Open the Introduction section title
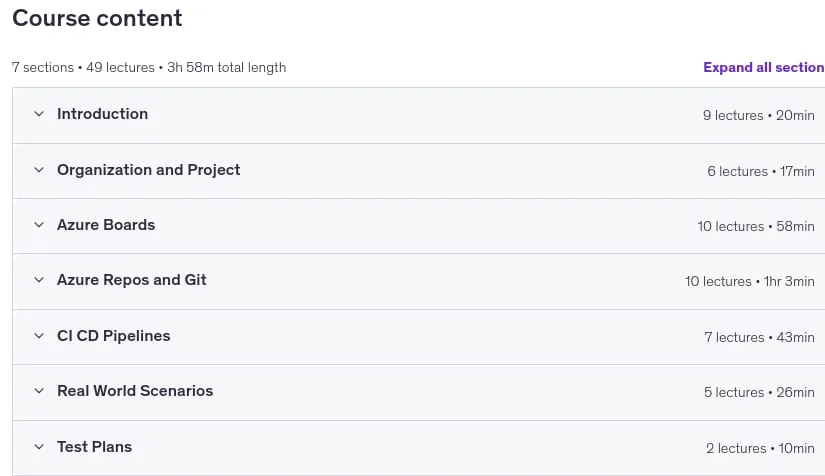This screenshot has height=476, width=825. pyautogui.click(x=103, y=114)
